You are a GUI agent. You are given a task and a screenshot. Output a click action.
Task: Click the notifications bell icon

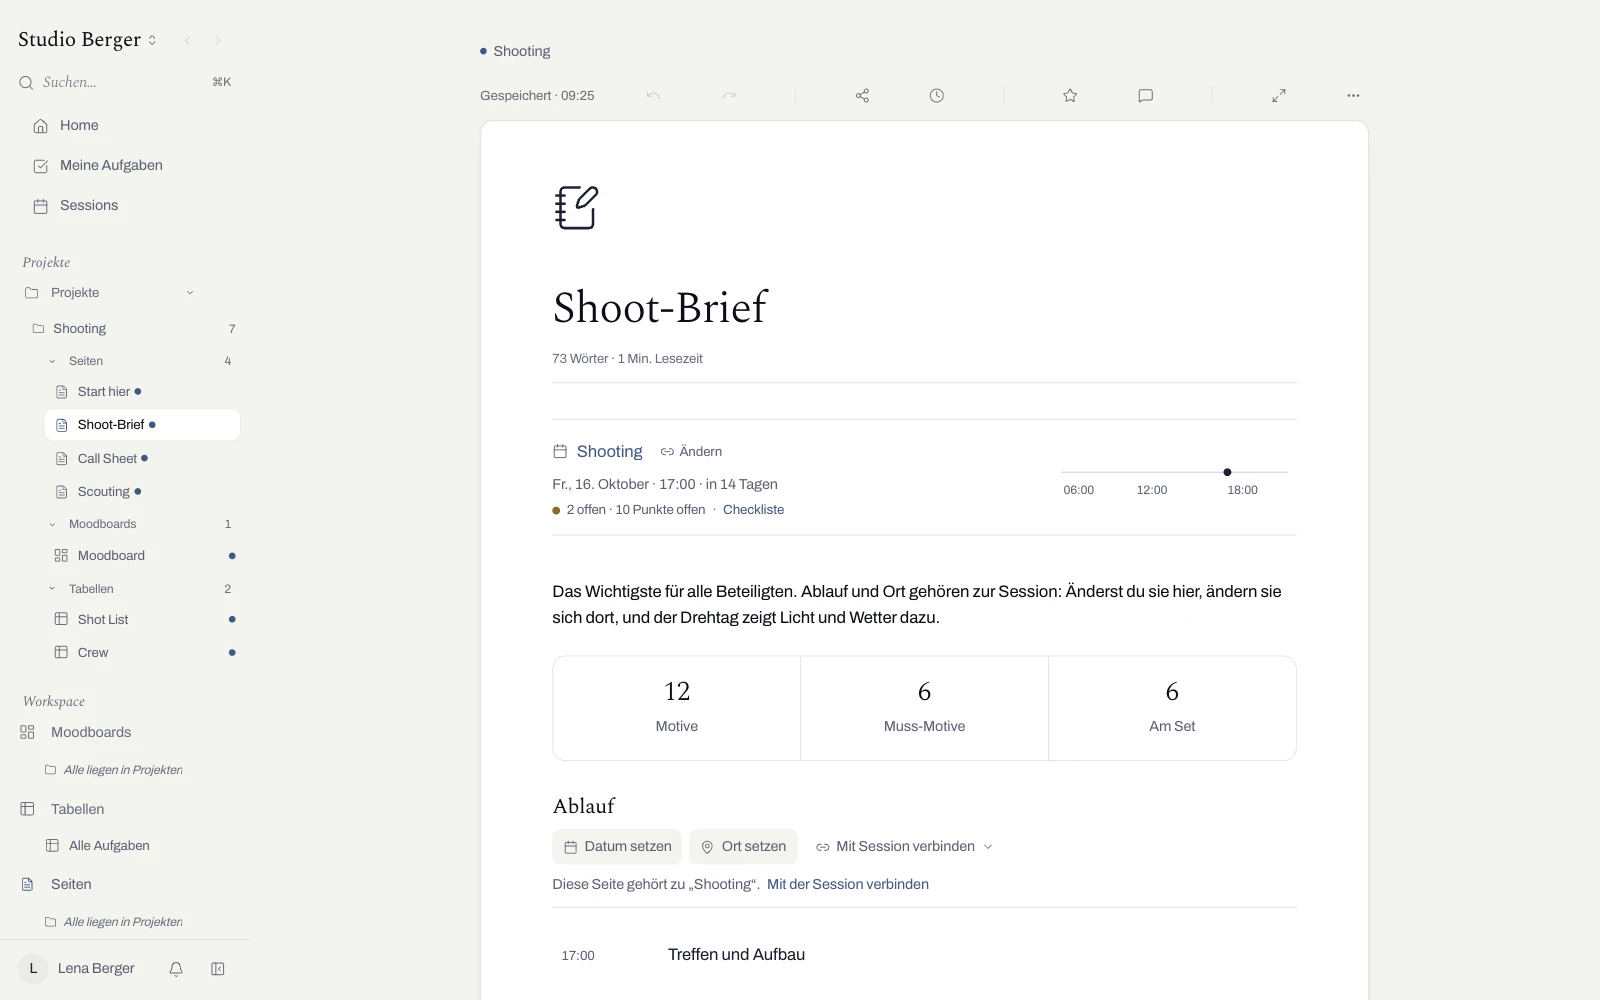(x=176, y=969)
